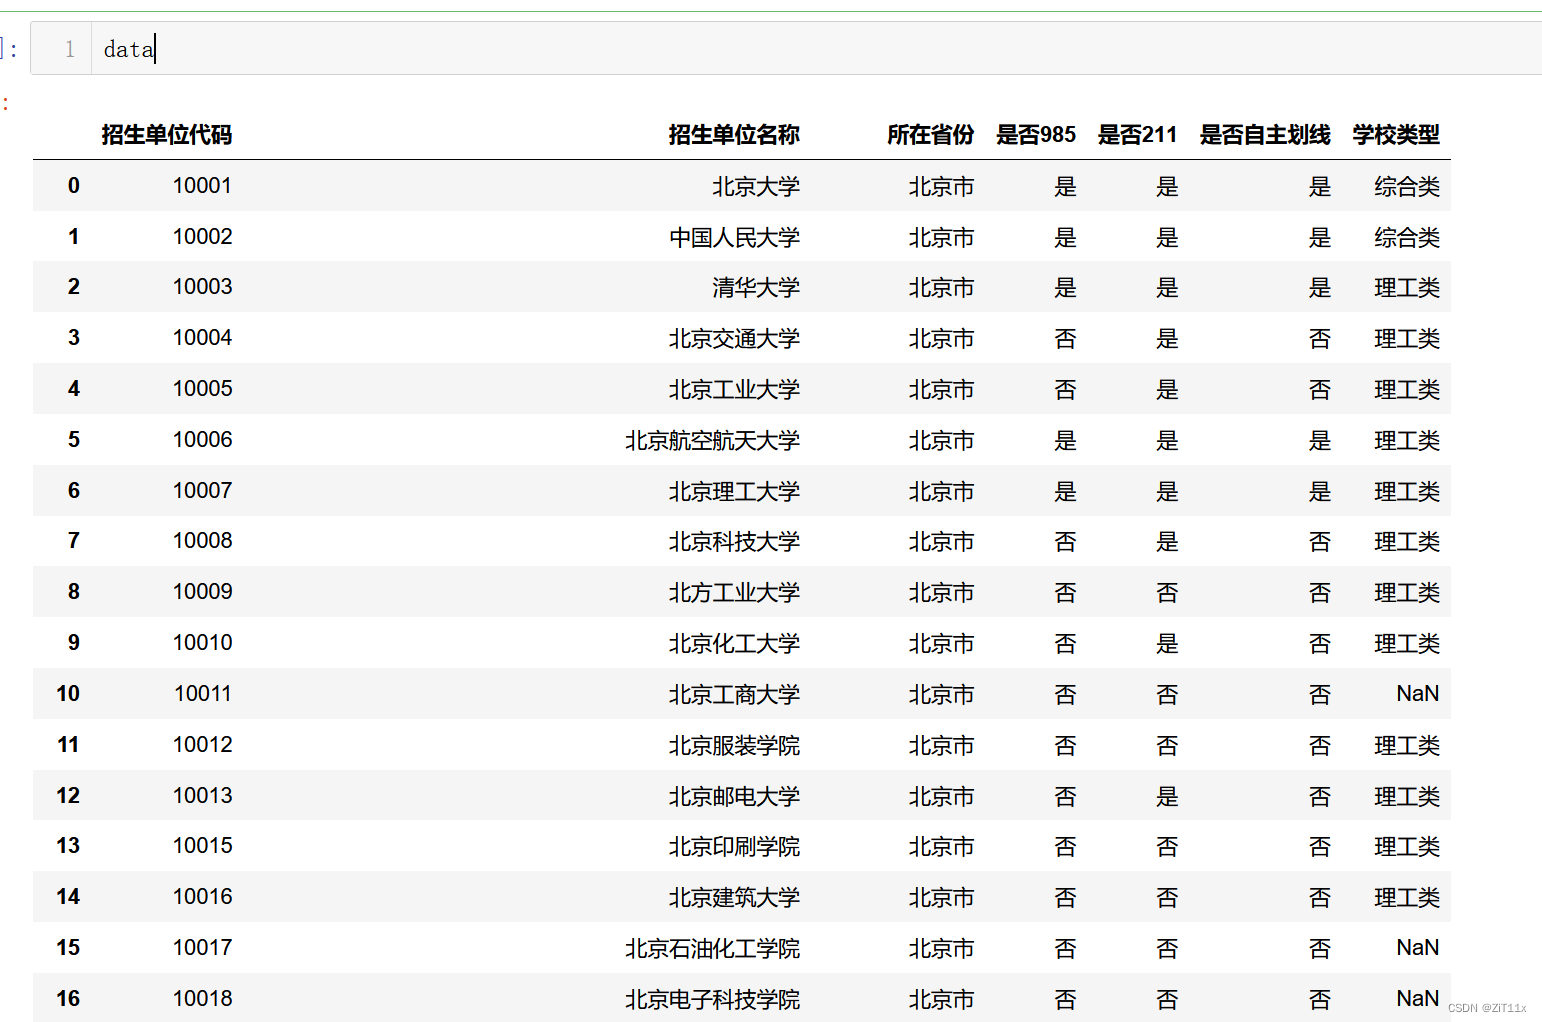
Task: Click the NaN value in 北京工商大学 row
Action: (x=1418, y=694)
